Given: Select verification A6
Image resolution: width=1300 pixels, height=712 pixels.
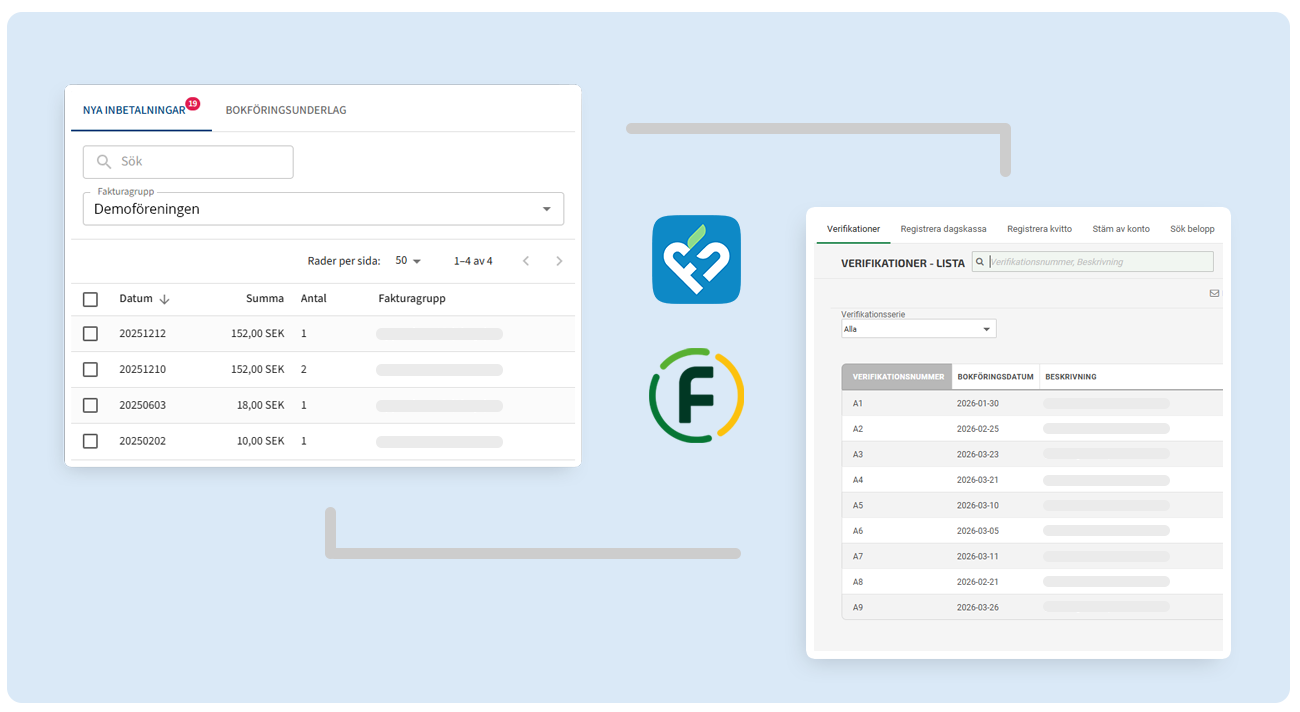Looking at the screenshot, I should (x=858, y=531).
